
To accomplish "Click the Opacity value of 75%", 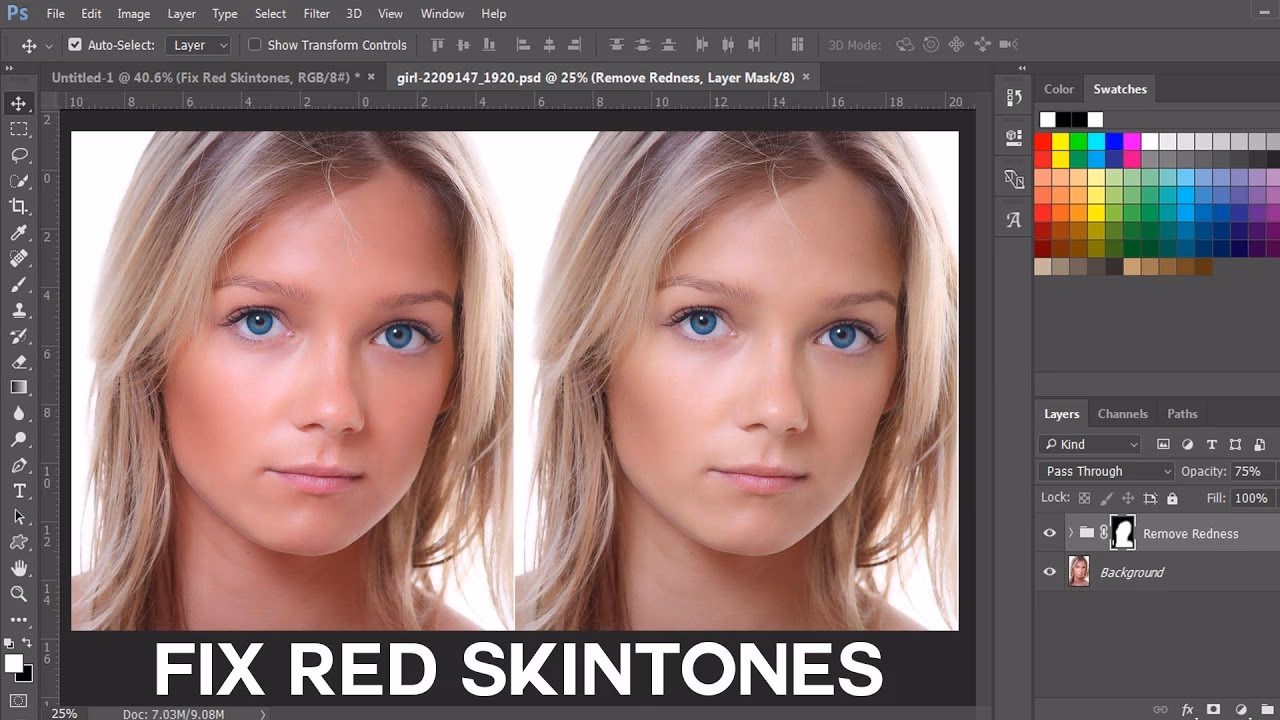I will (x=1250, y=470).
